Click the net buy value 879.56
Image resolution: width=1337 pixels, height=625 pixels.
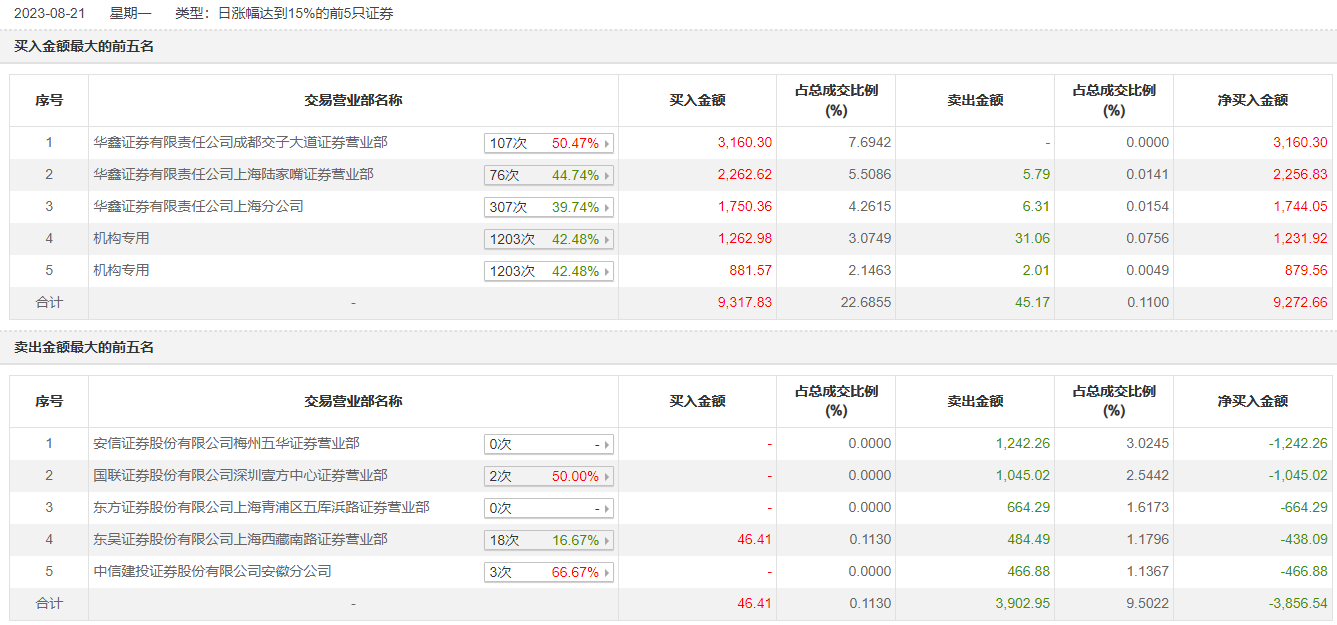[x=1307, y=271]
